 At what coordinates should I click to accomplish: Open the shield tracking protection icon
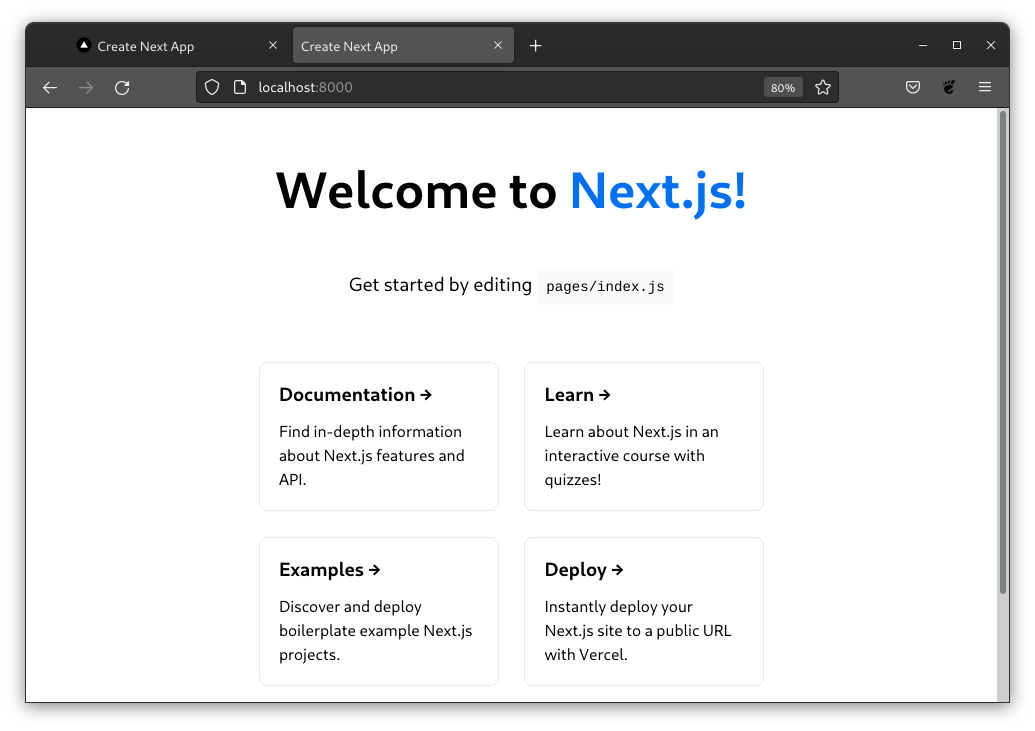pyautogui.click(x=212, y=88)
